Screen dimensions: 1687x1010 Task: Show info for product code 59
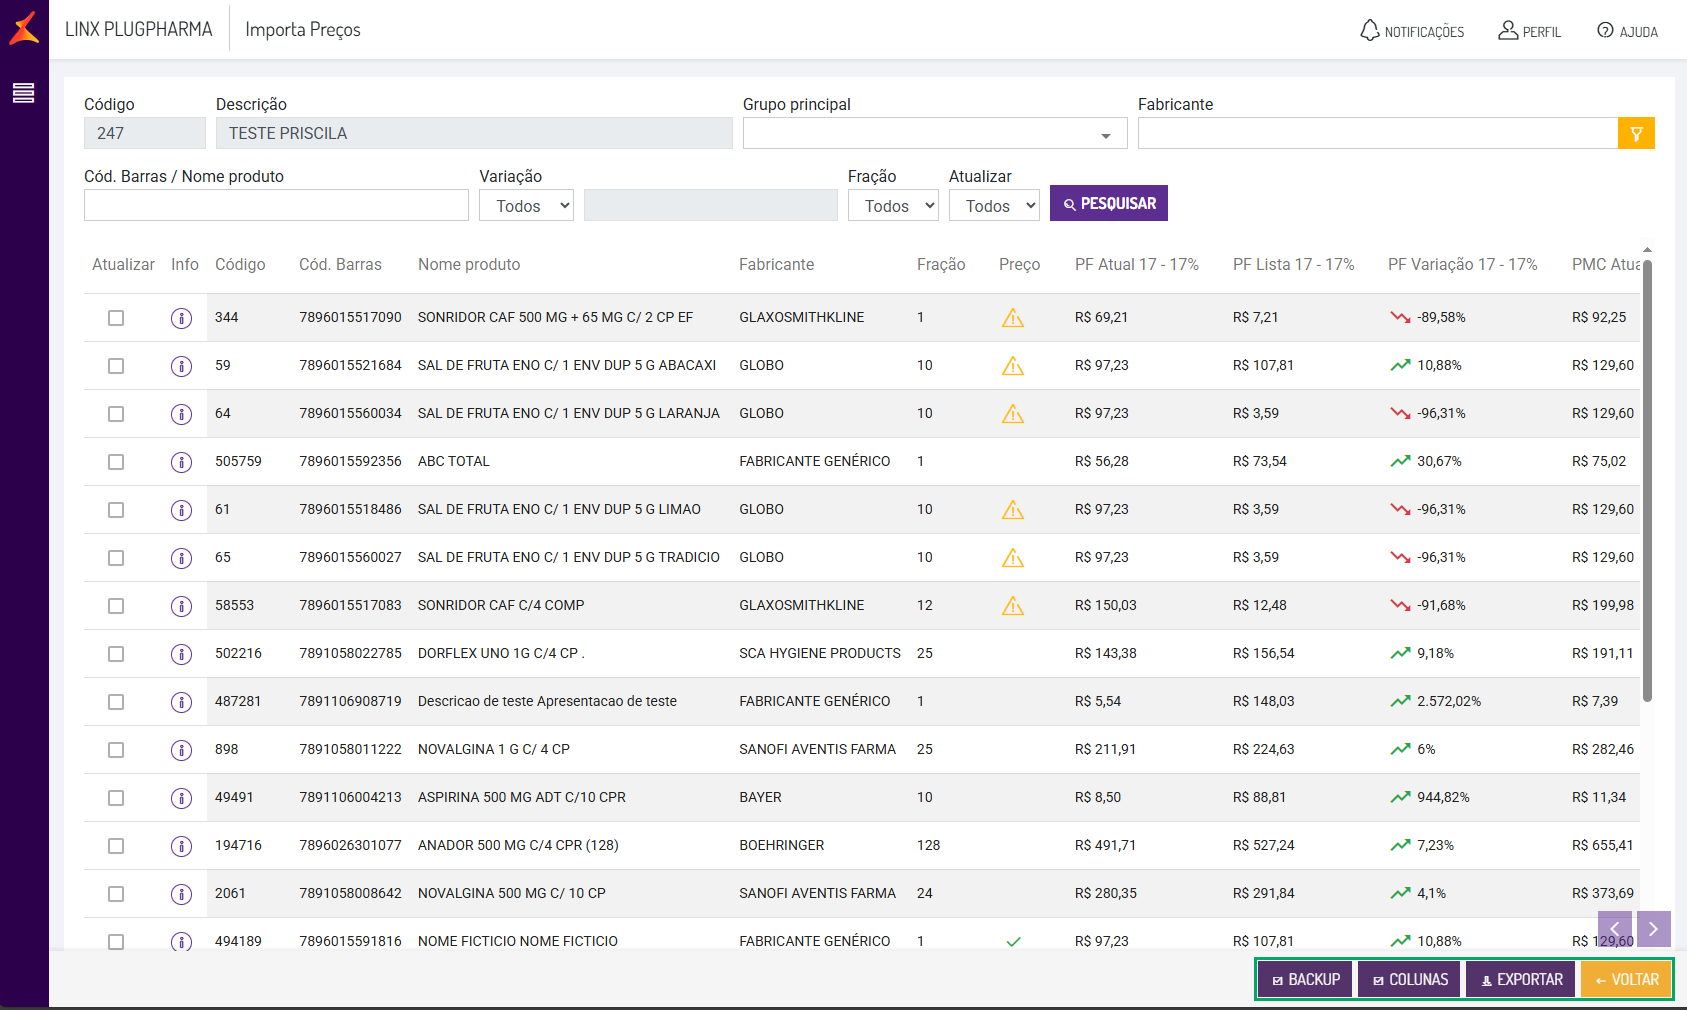click(181, 366)
